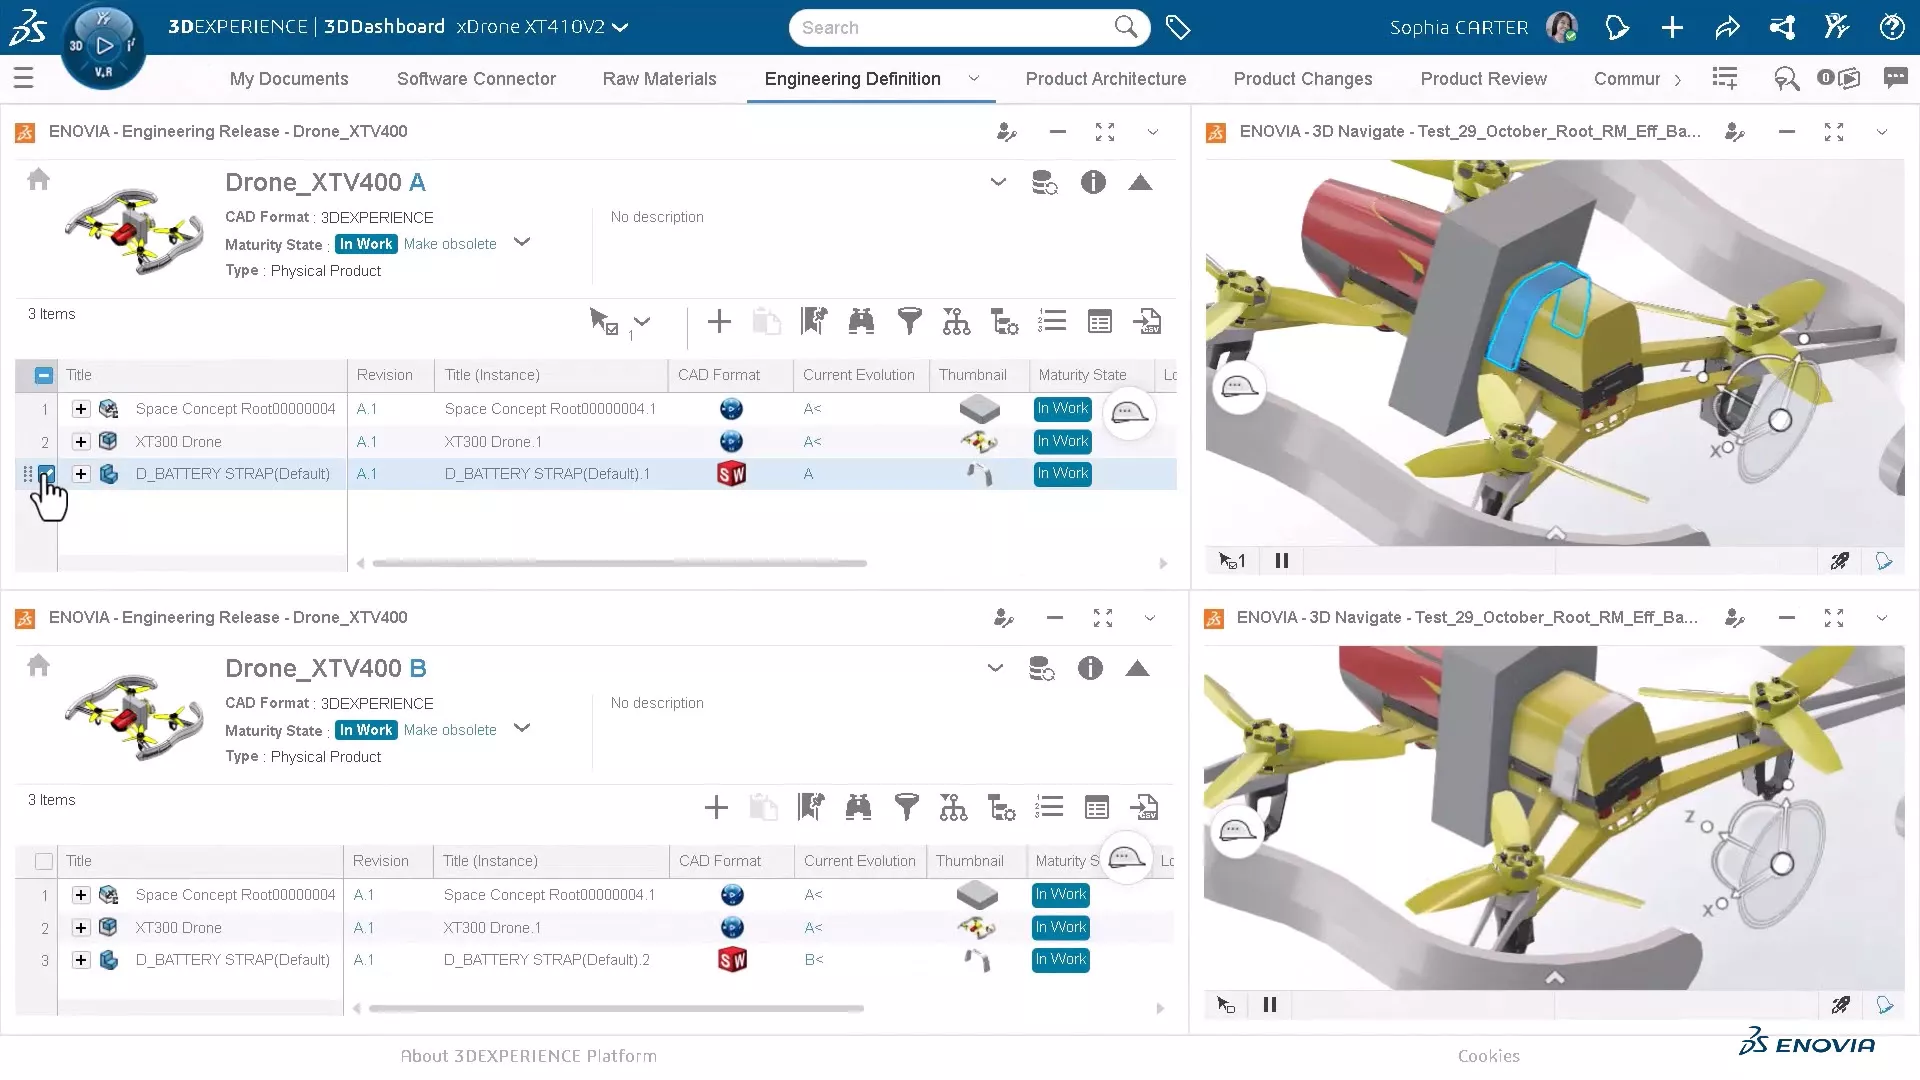This screenshot has height=1080, width=1920.
Task: Pause the lower 3D viewer playback
Action: (x=1270, y=1005)
